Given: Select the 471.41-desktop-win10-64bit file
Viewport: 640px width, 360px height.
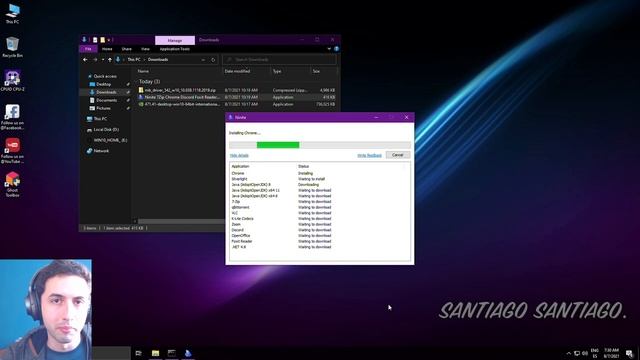Looking at the screenshot, I should 236,104.
